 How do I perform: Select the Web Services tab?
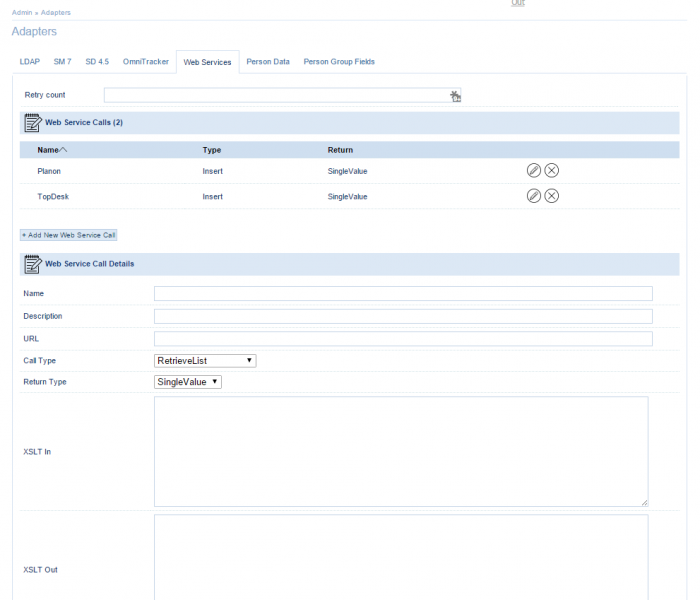click(x=207, y=62)
